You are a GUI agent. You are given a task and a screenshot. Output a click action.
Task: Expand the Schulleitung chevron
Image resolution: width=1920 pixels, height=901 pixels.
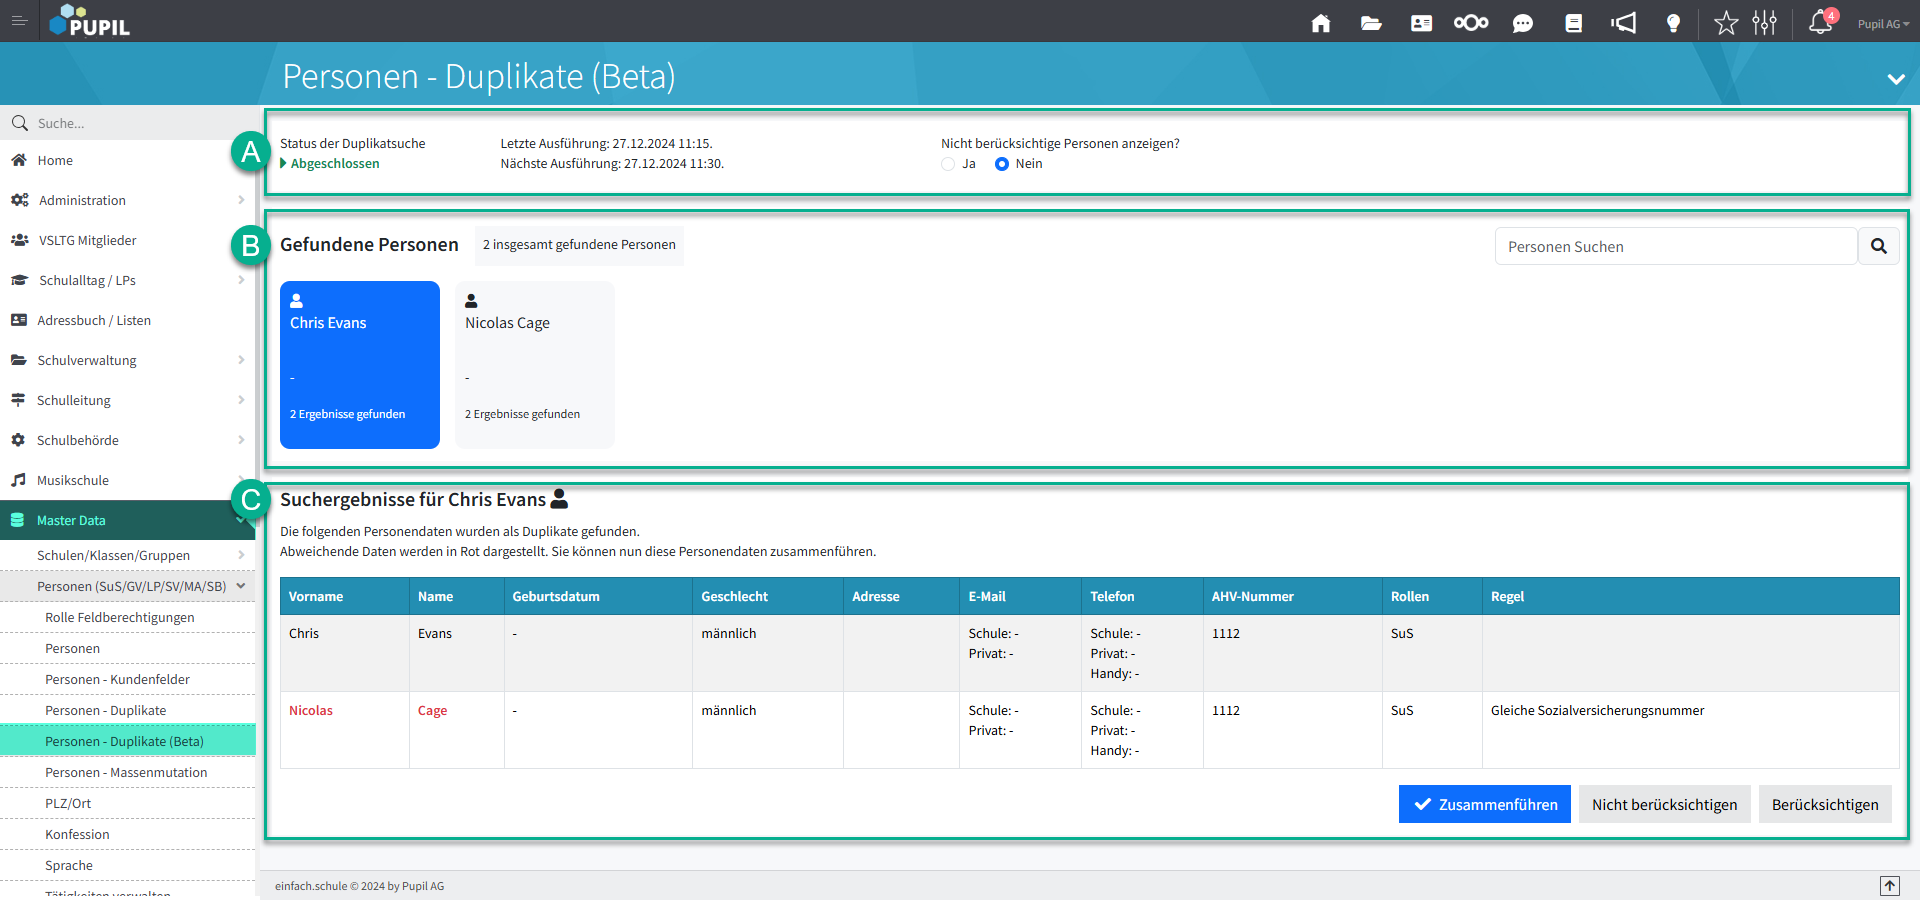(241, 400)
